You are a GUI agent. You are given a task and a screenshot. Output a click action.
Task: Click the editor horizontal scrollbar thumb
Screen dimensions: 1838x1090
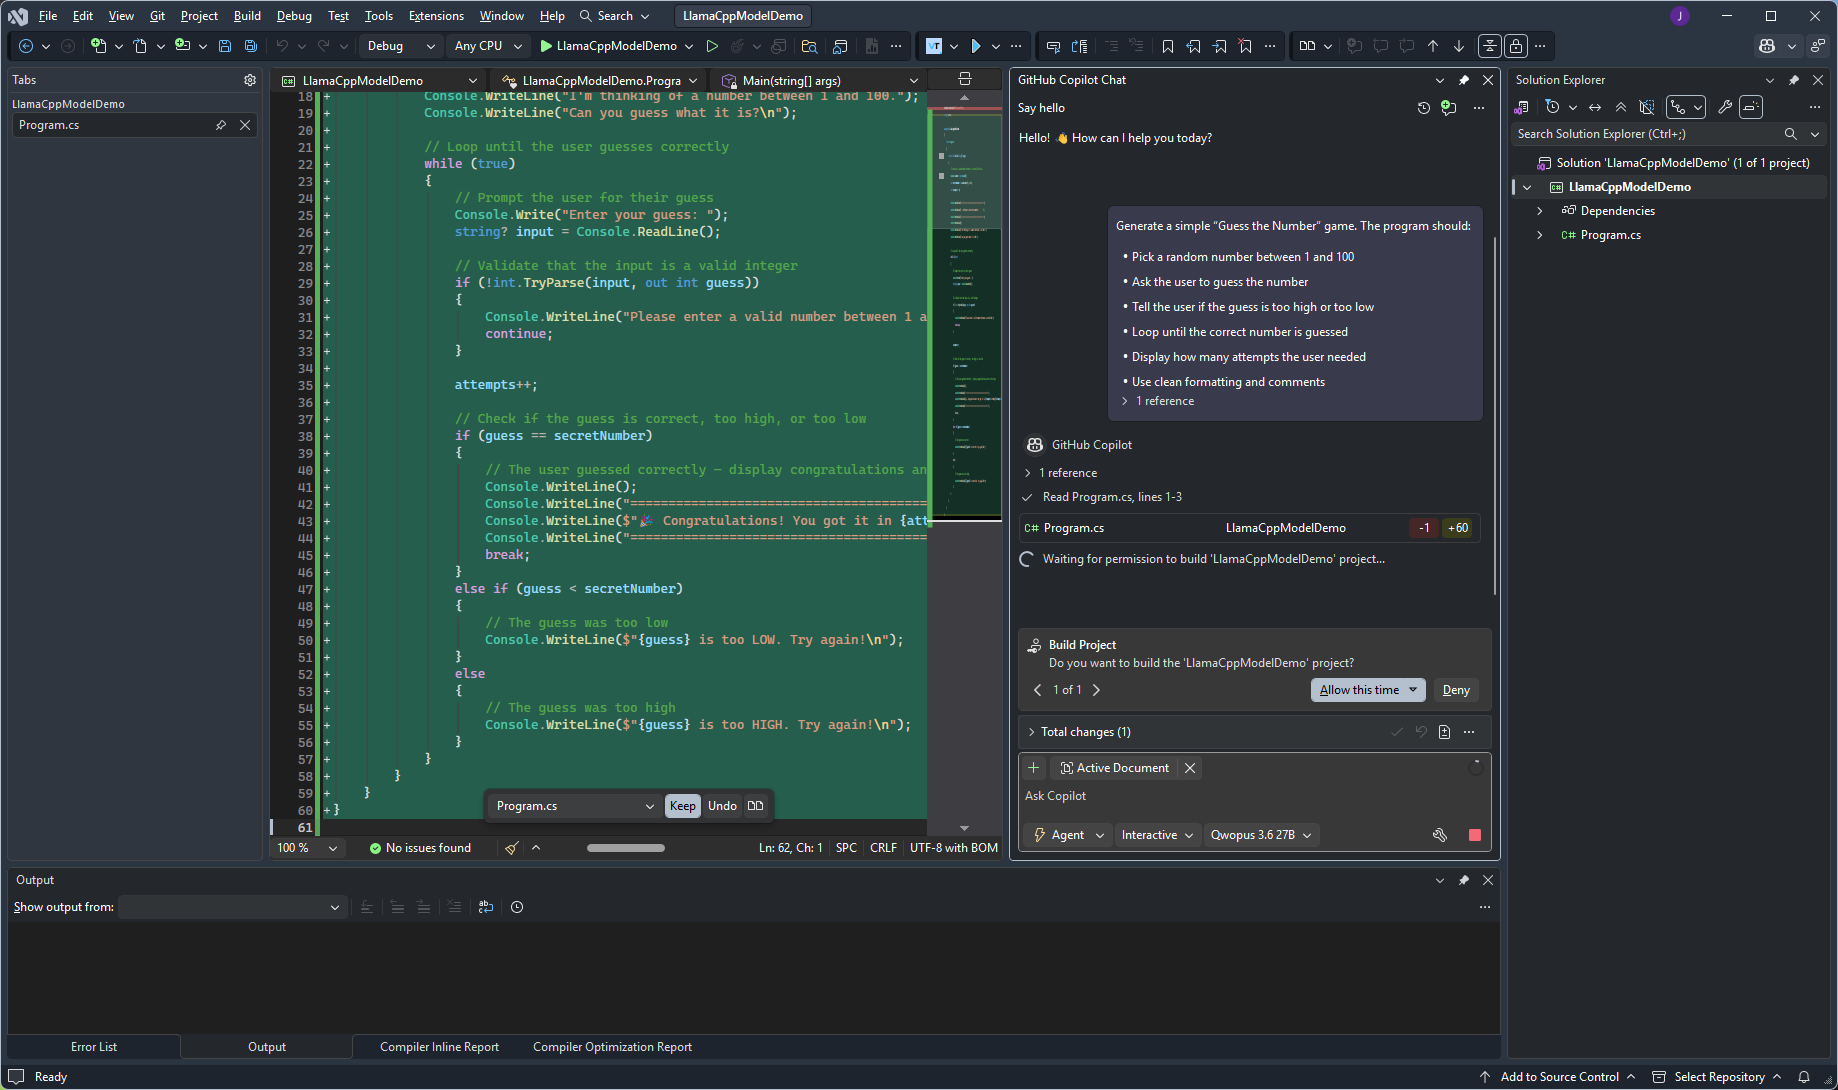click(x=626, y=848)
